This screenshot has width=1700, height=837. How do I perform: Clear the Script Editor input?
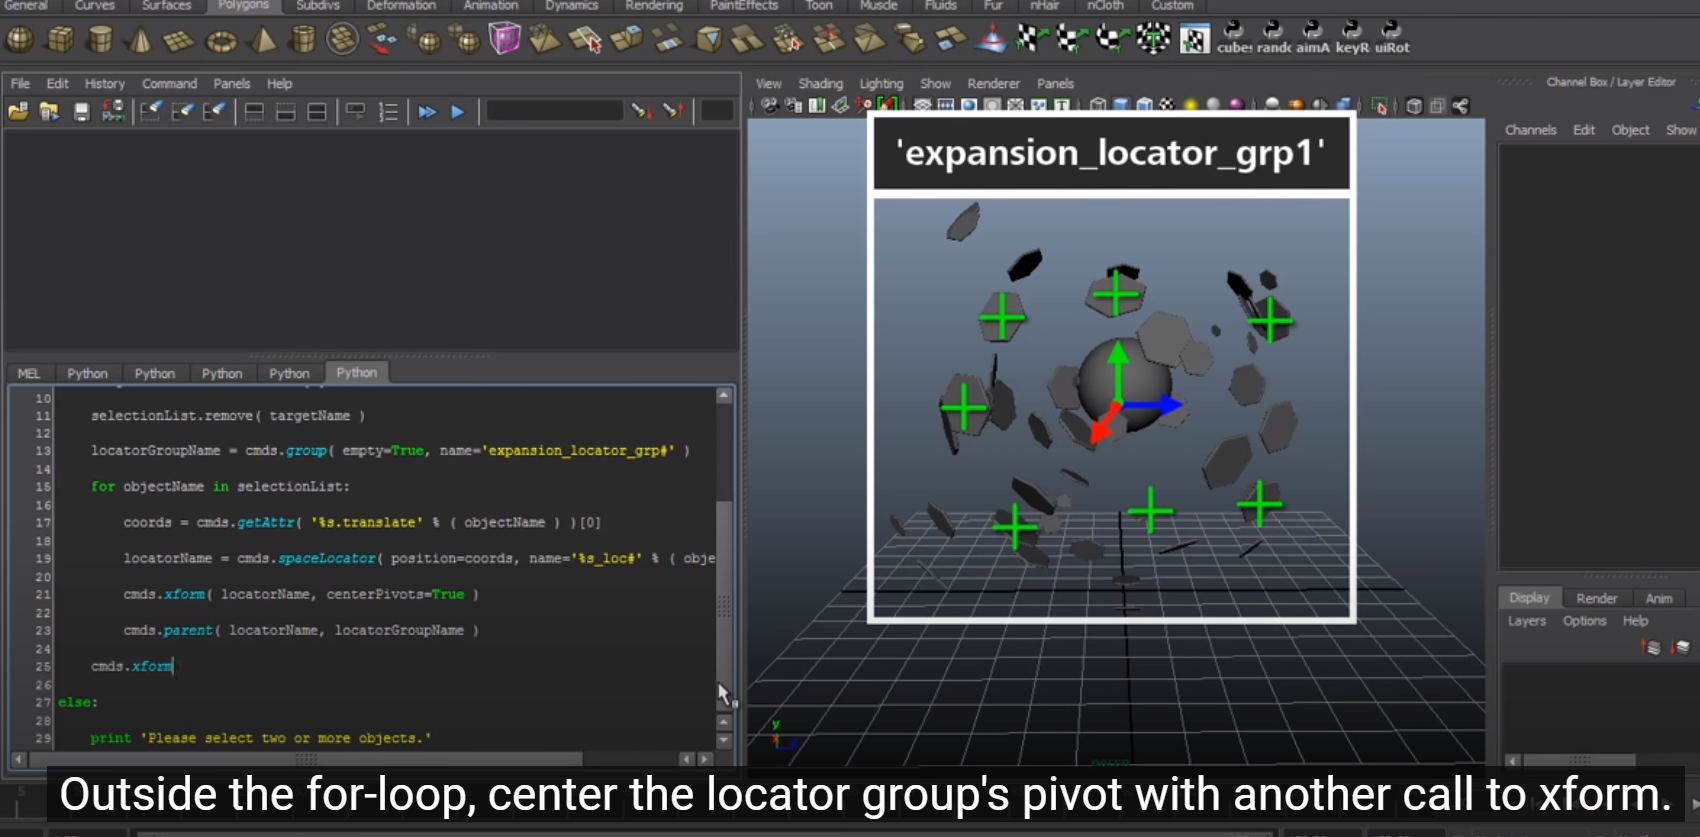[182, 111]
